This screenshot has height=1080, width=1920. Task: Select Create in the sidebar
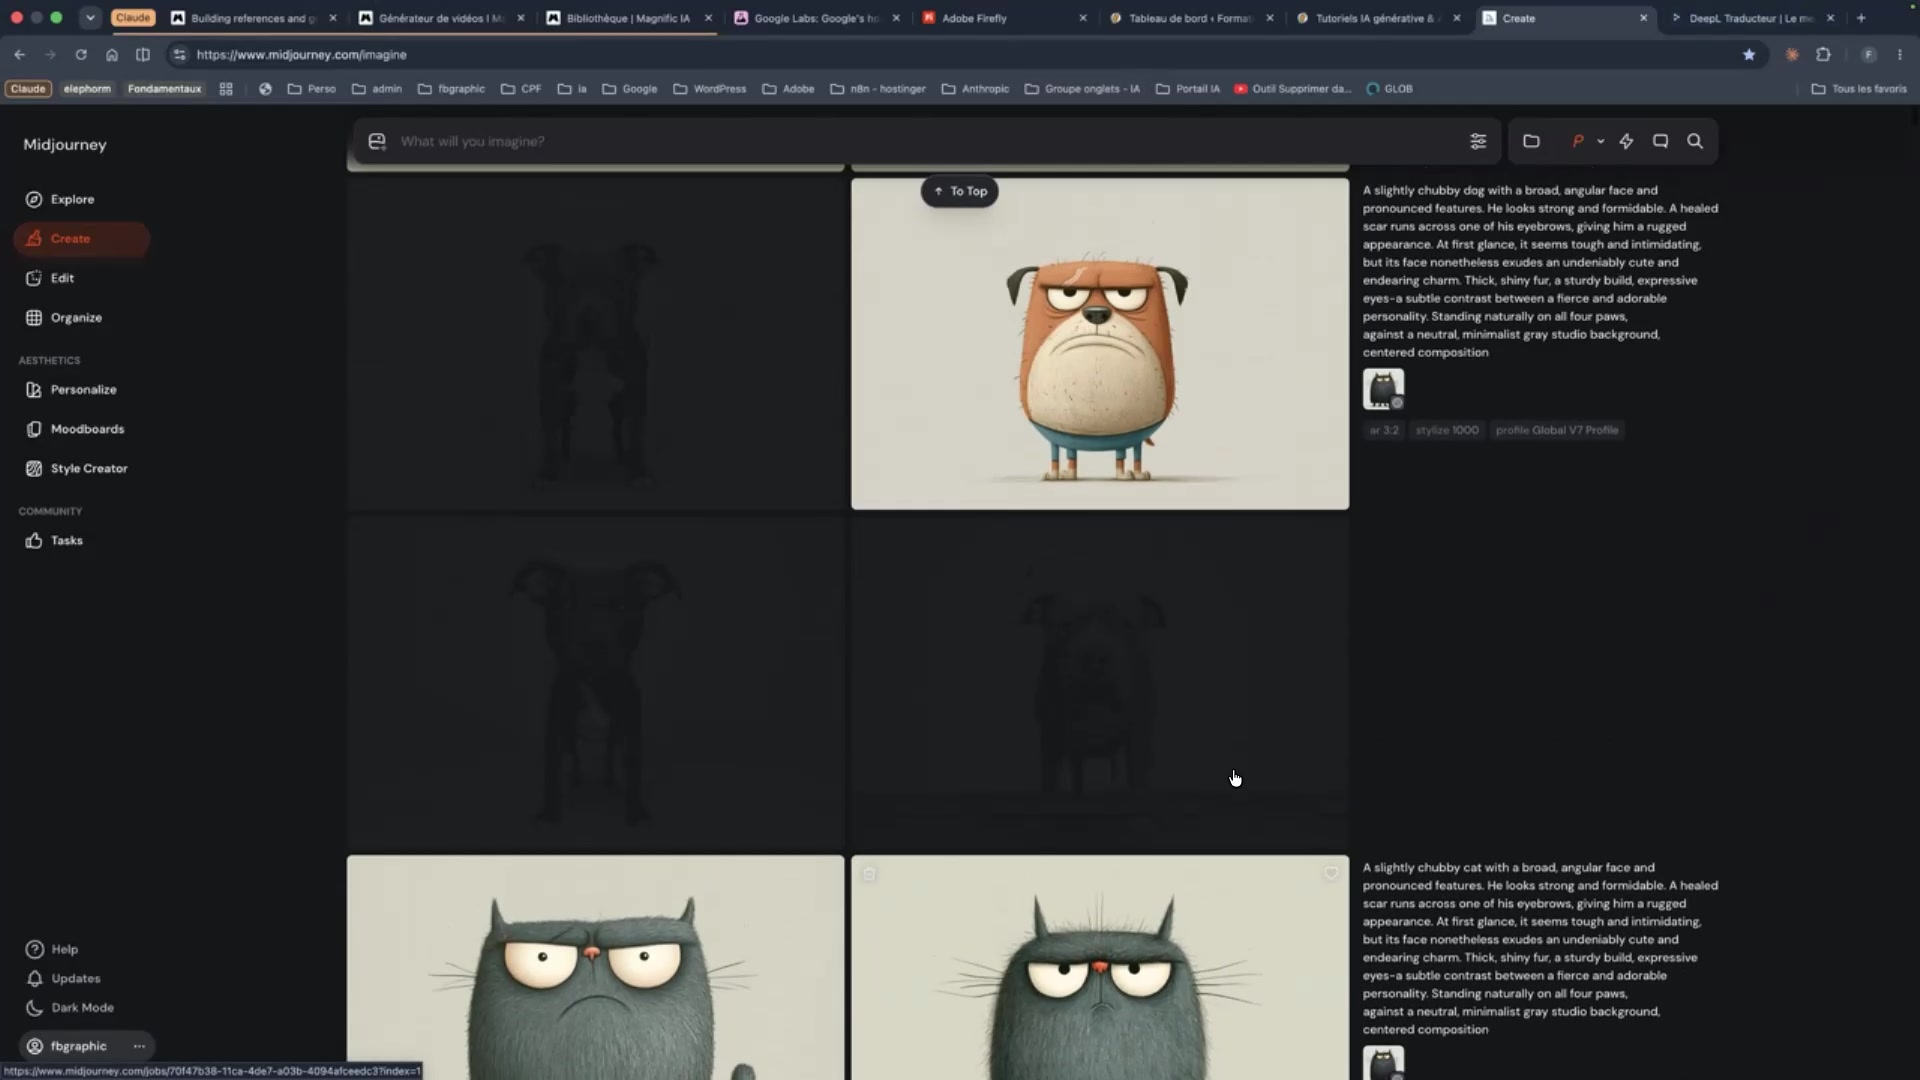pos(81,239)
